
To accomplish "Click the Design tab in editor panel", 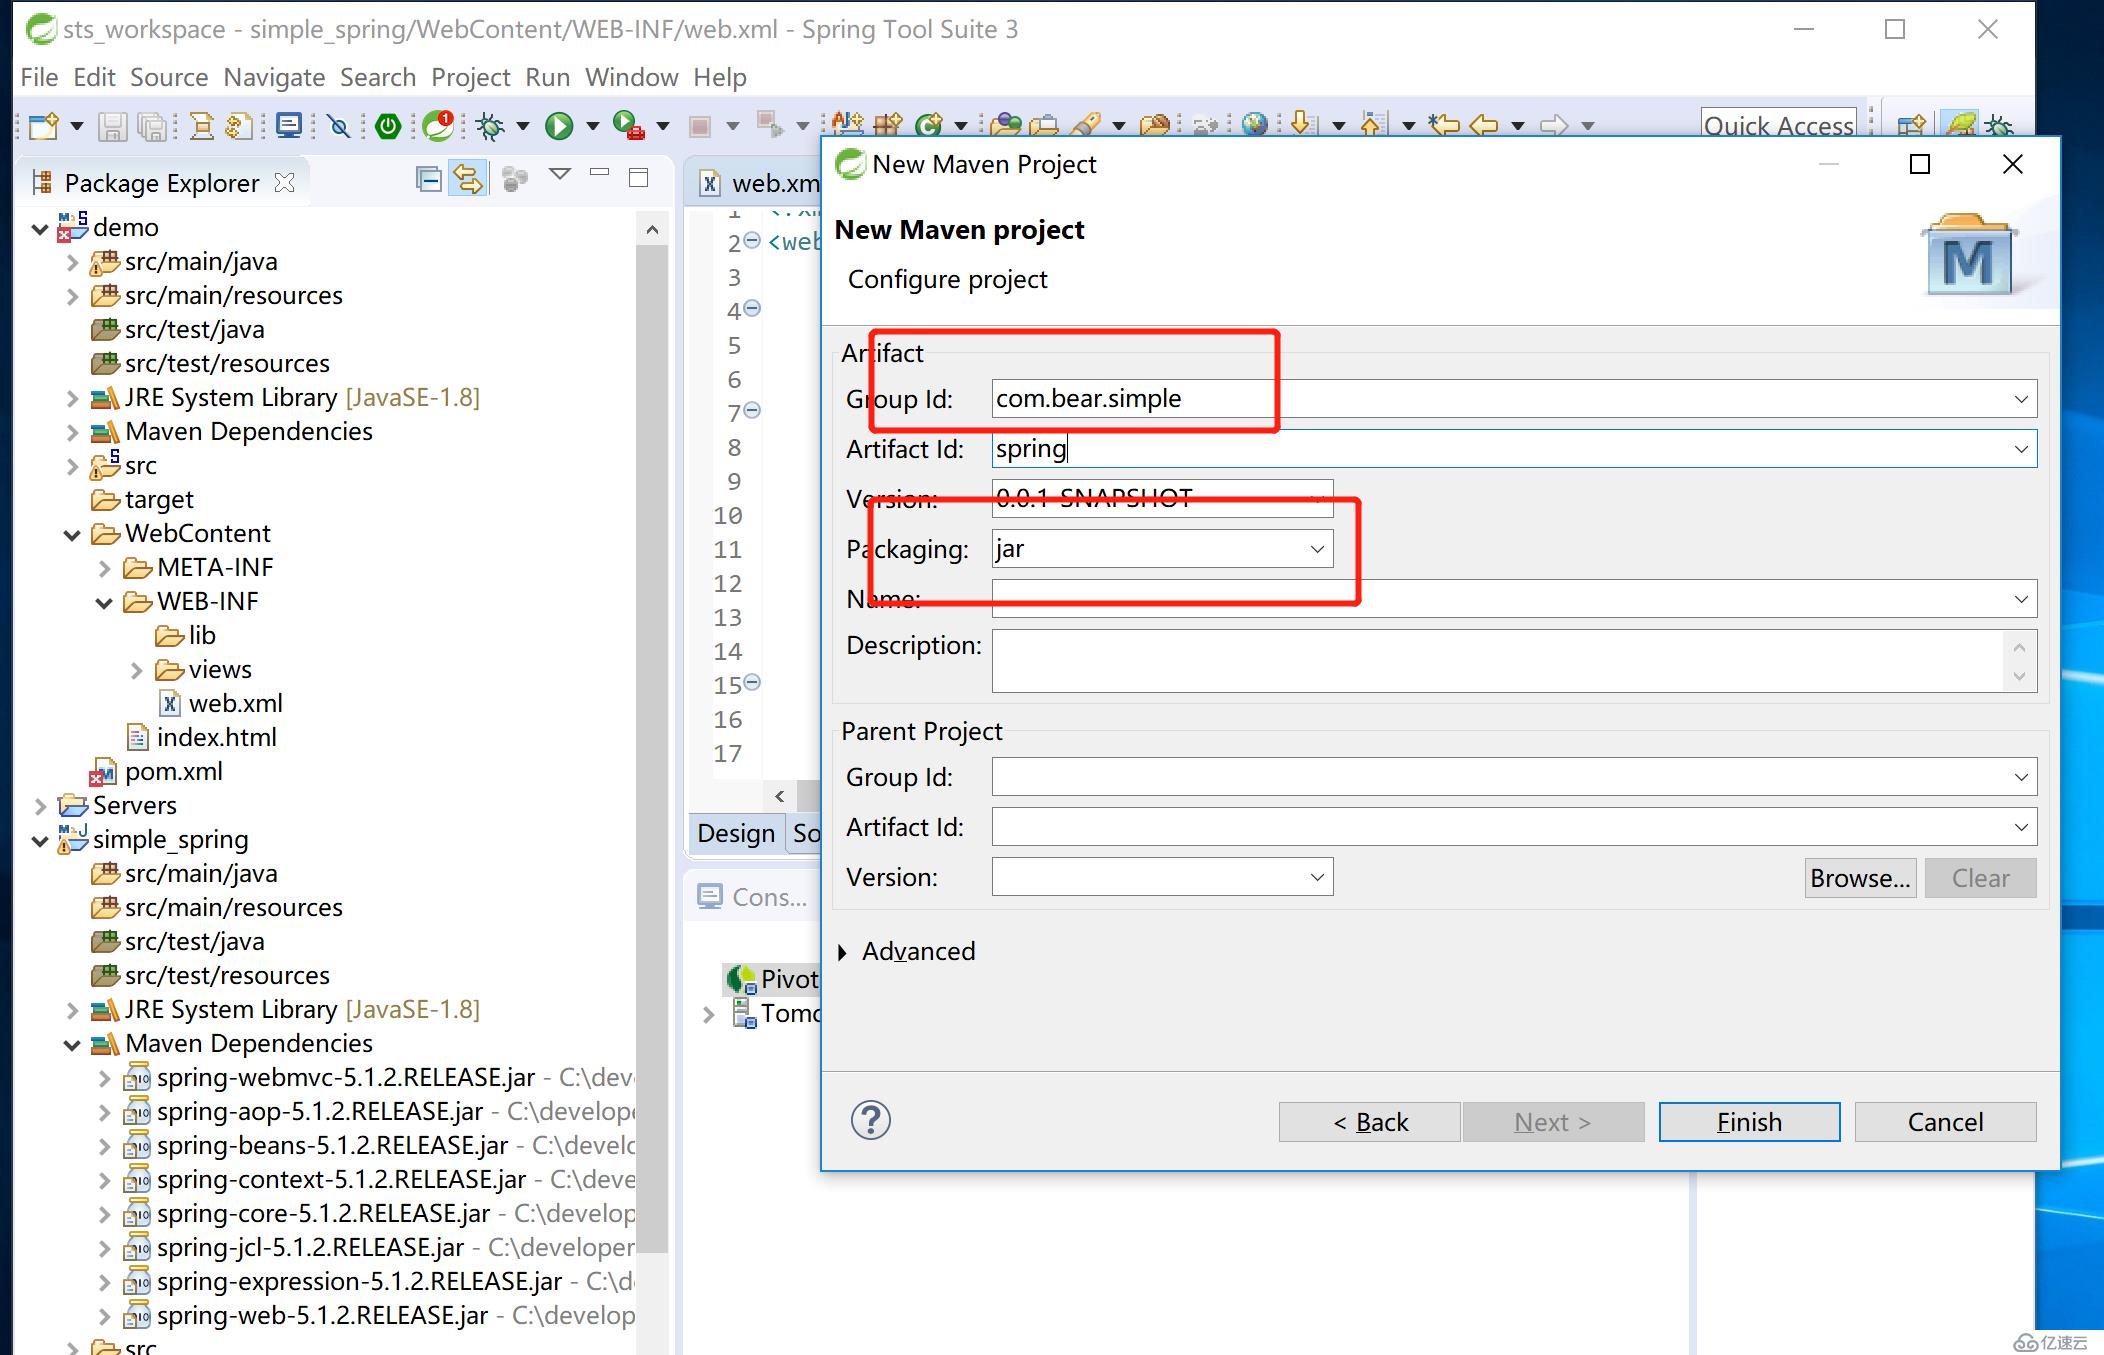I will pos(736,831).
